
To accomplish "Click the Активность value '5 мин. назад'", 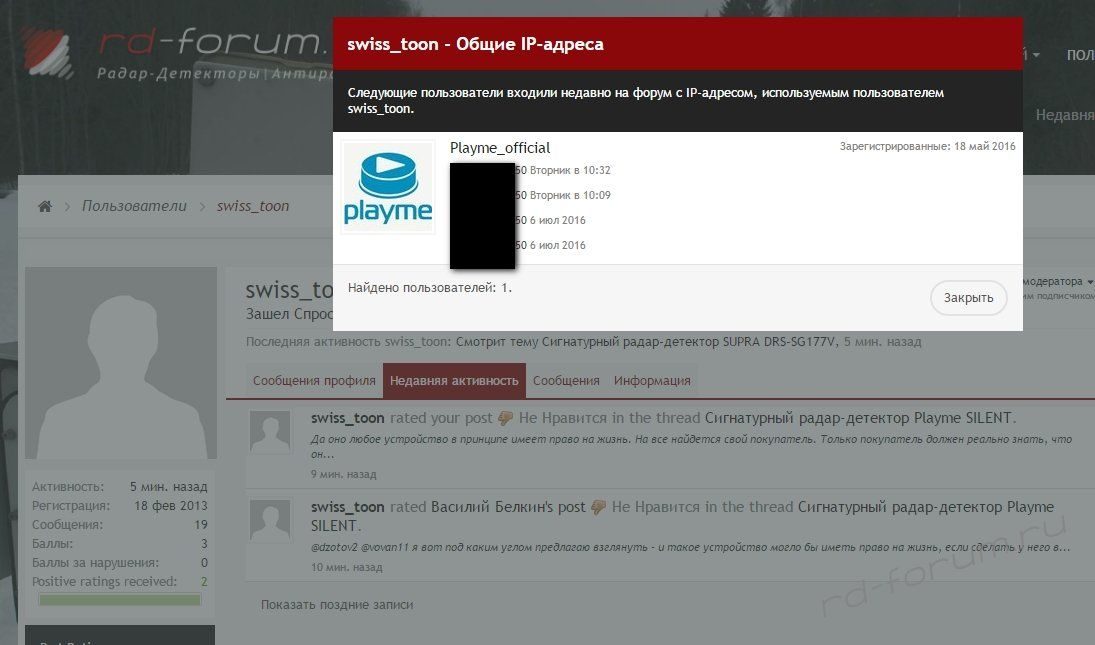I will click(x=168, y=487).
